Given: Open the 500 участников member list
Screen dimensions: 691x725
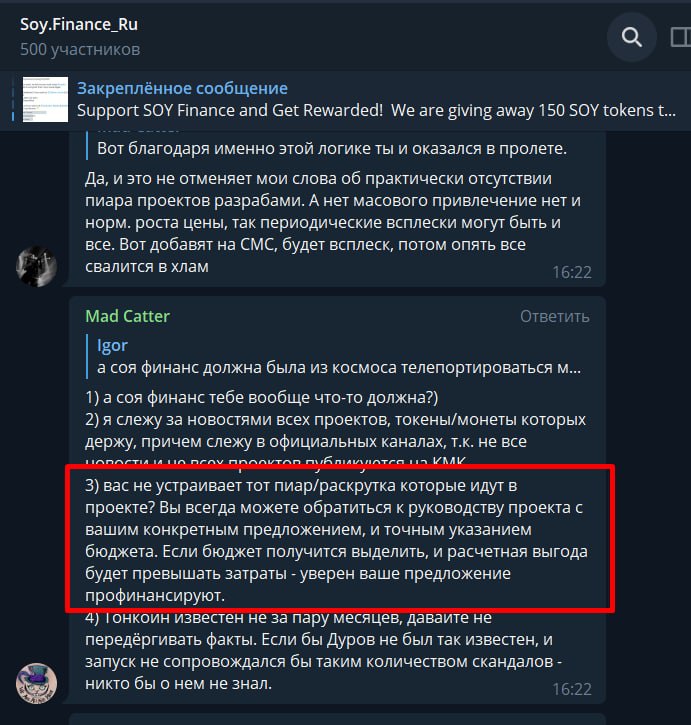Looking at the screenshot, I should [80, 49].
